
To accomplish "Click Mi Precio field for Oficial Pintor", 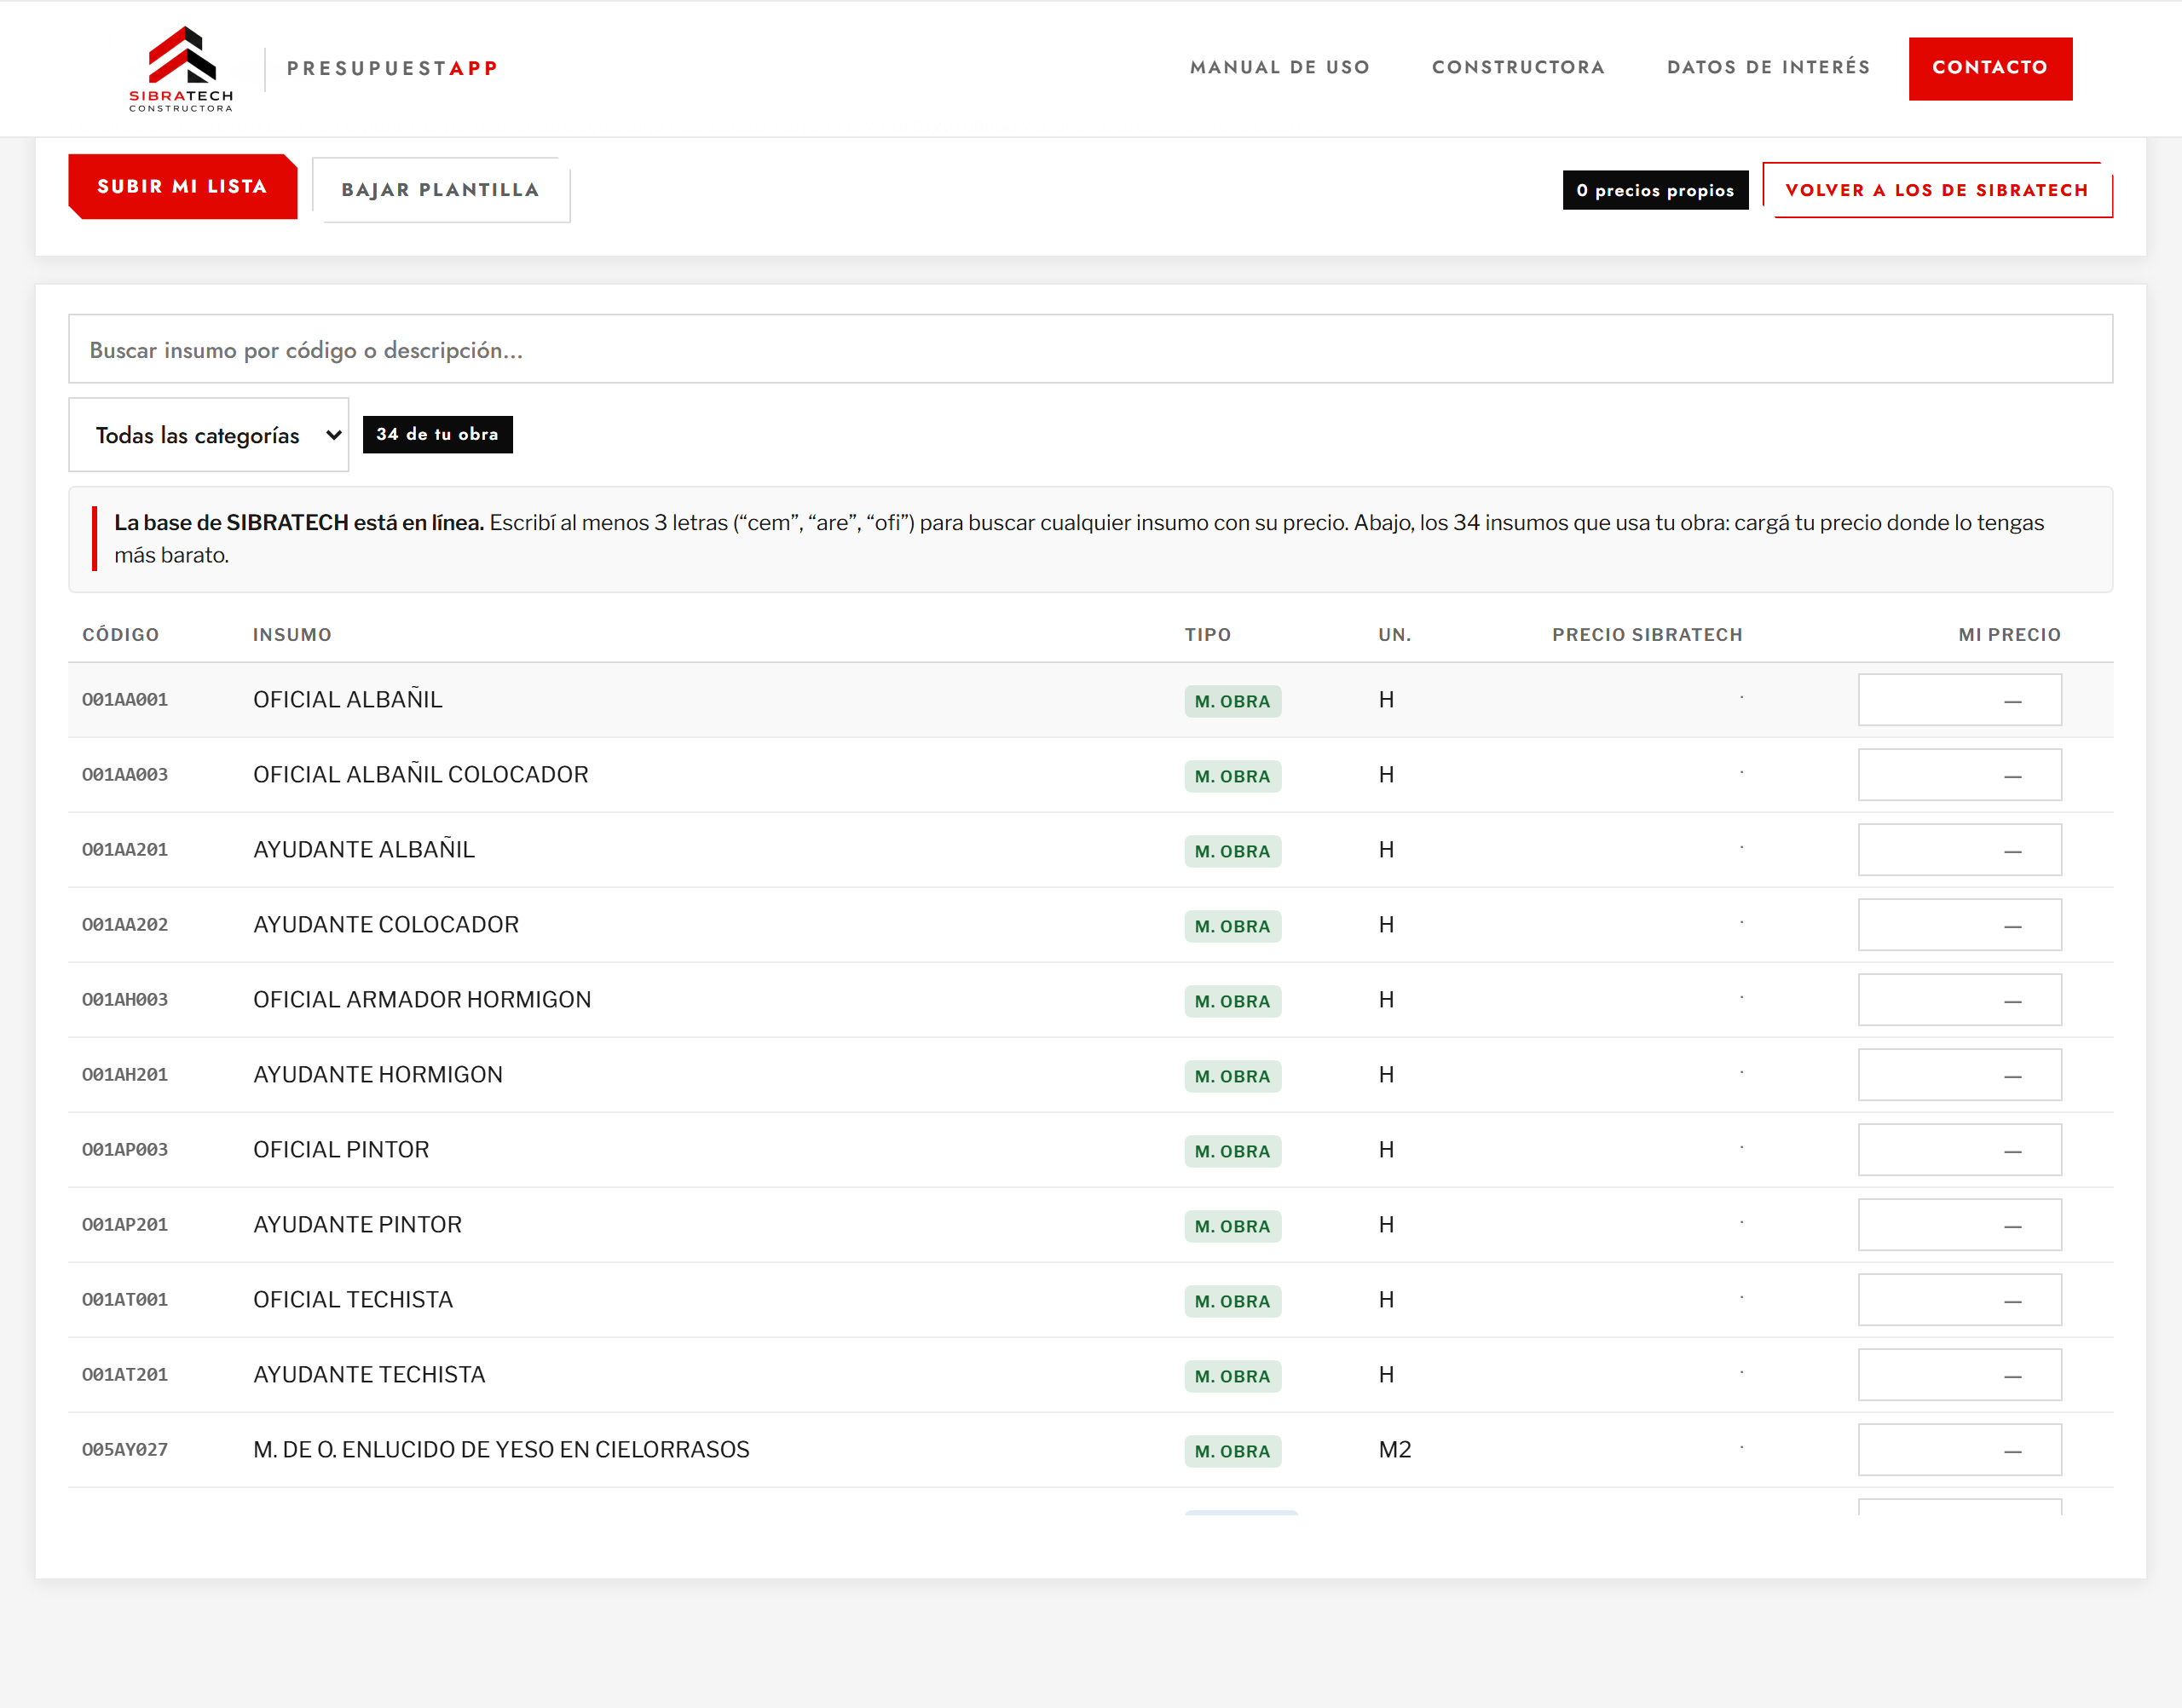I will pos(1959,1150).
